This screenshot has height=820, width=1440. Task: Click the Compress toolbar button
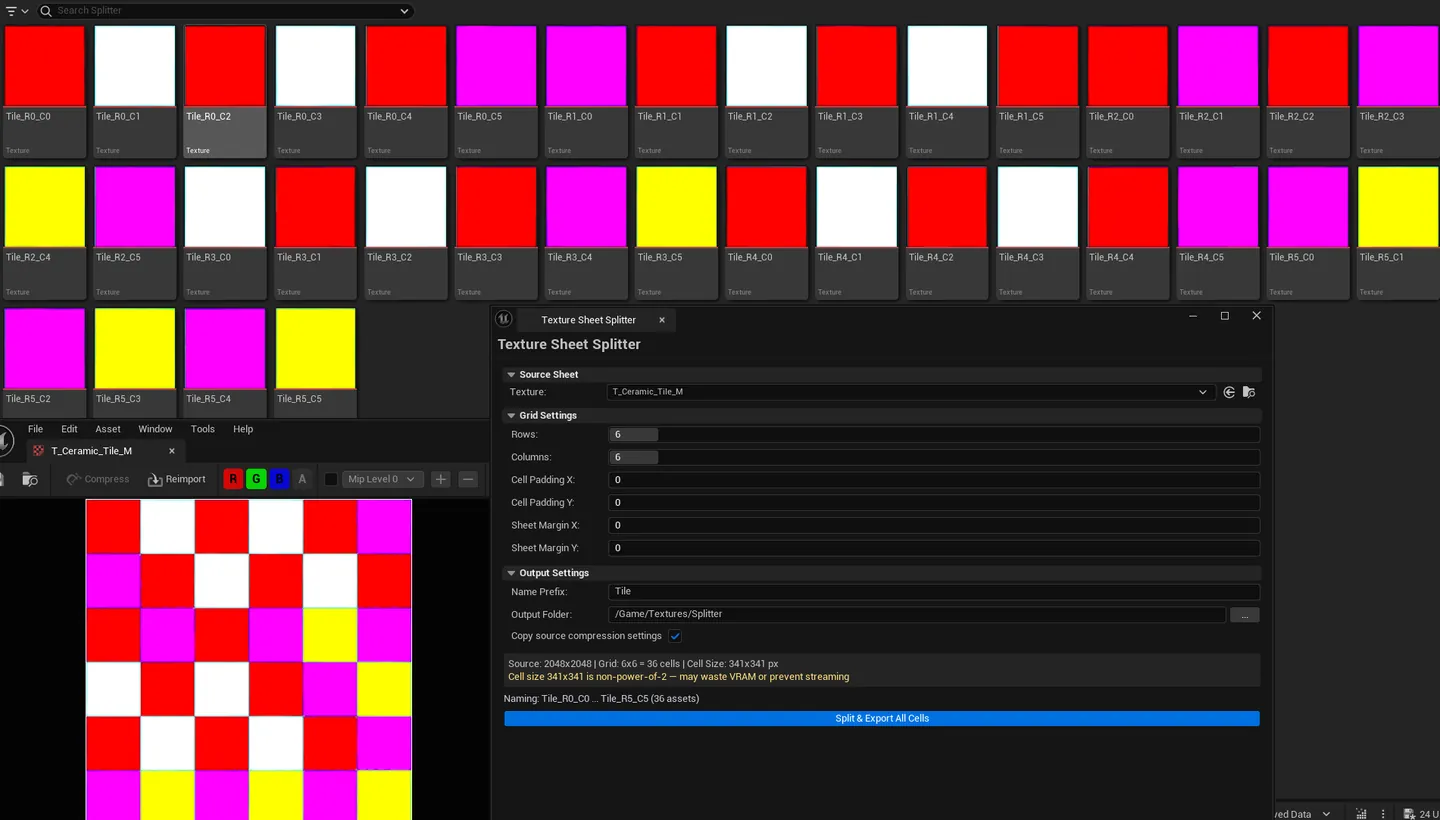click(98, 479)
